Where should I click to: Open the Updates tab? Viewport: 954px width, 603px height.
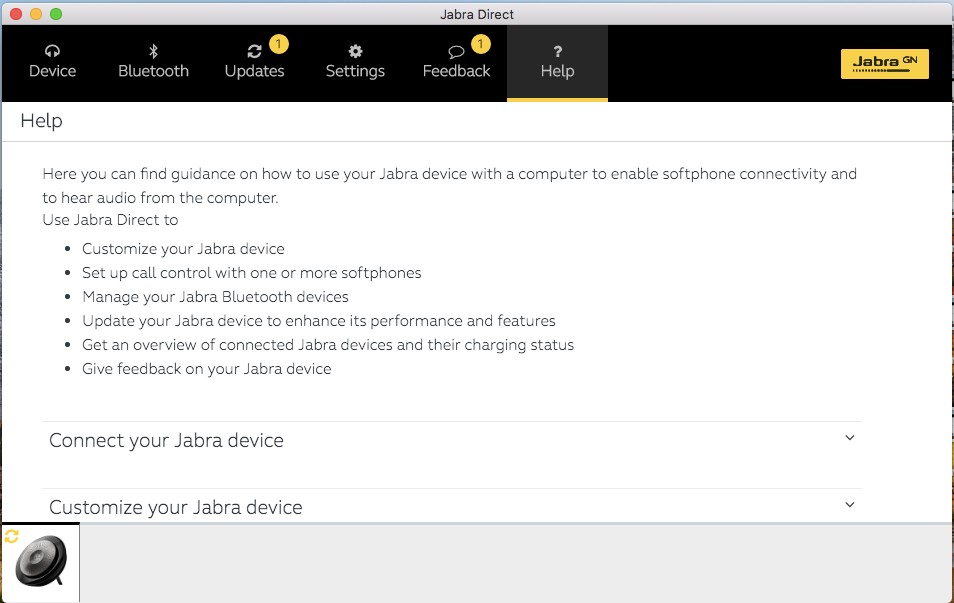(254, 63)
